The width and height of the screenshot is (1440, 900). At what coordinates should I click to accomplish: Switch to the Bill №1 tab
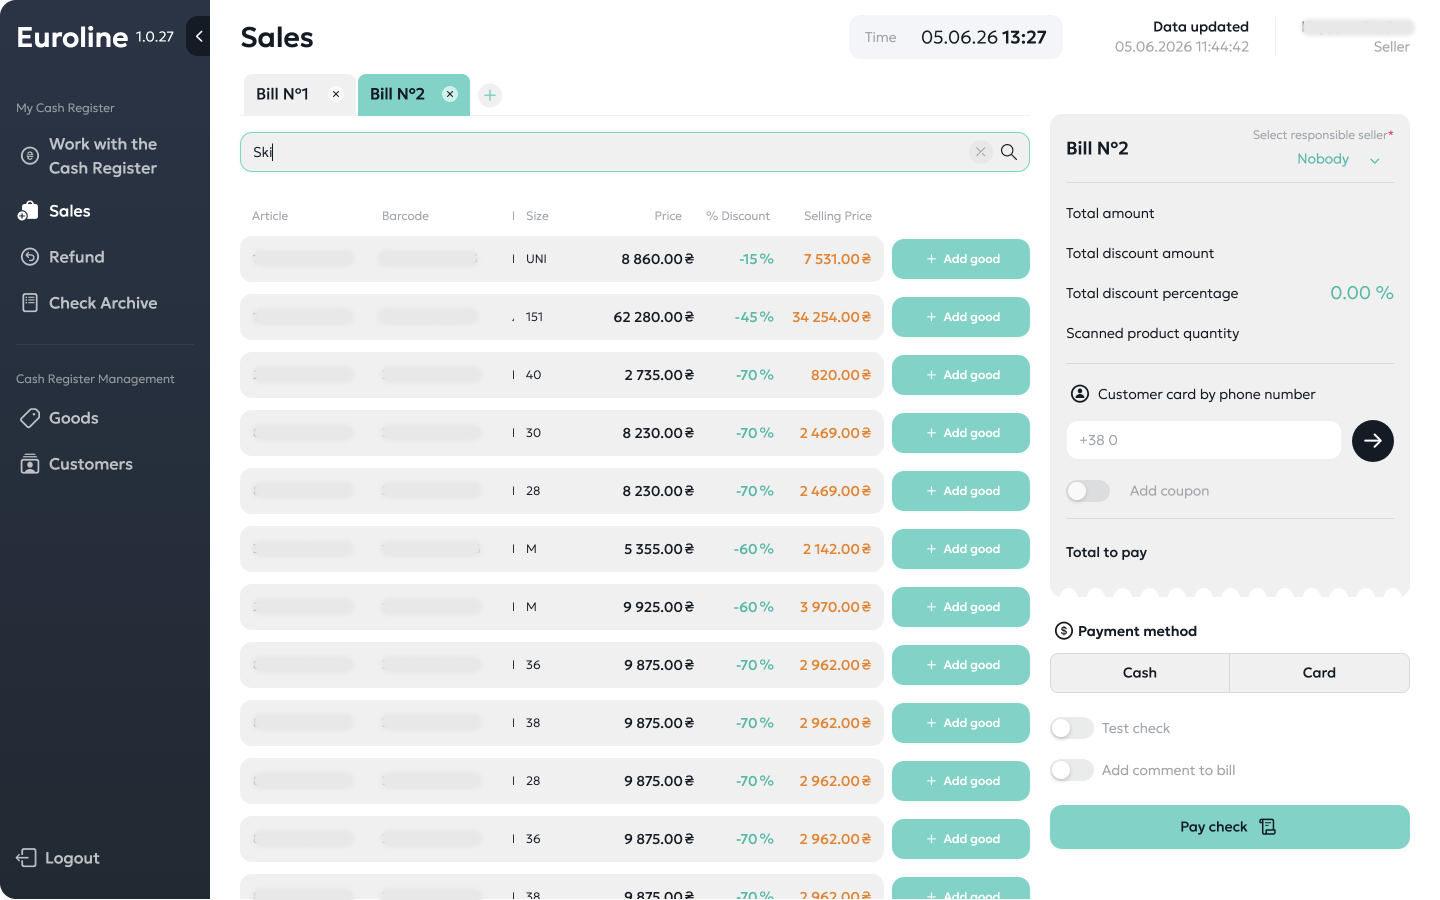point(283,94)
